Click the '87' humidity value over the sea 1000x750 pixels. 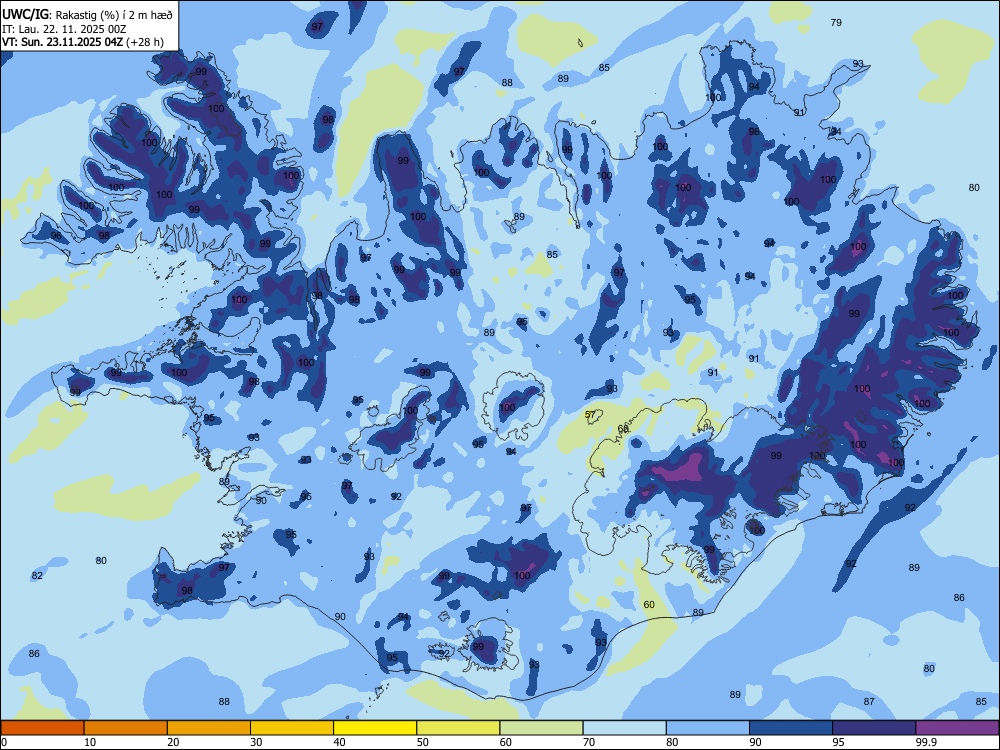click(x=869, y=701)
